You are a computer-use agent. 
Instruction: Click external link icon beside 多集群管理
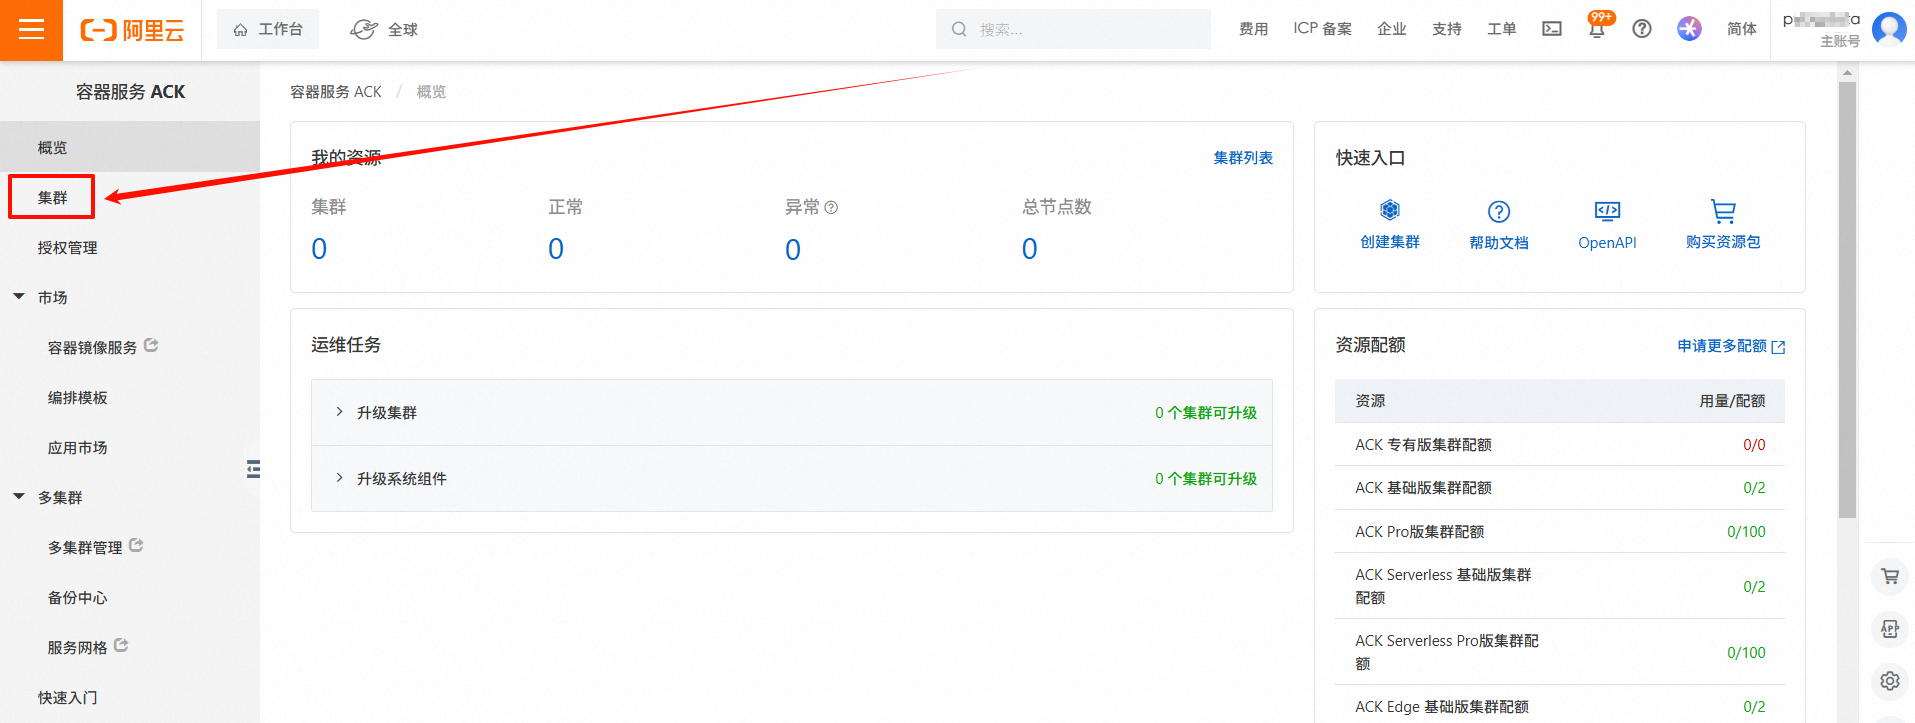(x=136, y=545)
